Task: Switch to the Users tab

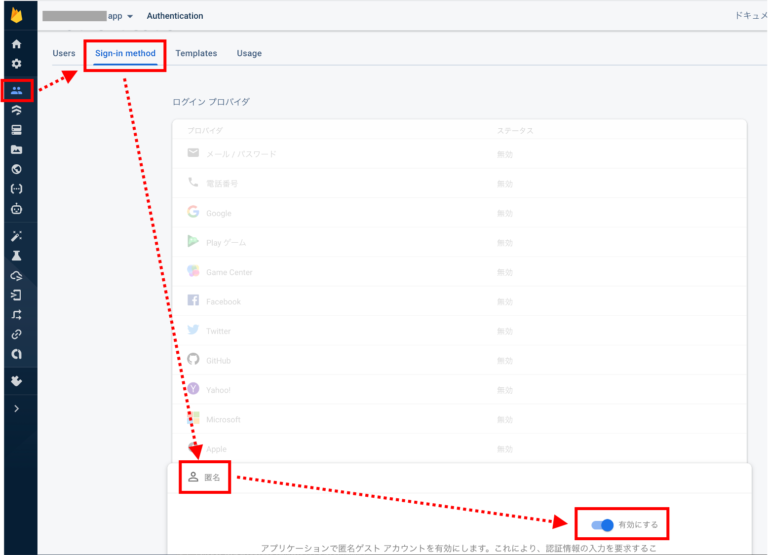Action: [64, 53]
